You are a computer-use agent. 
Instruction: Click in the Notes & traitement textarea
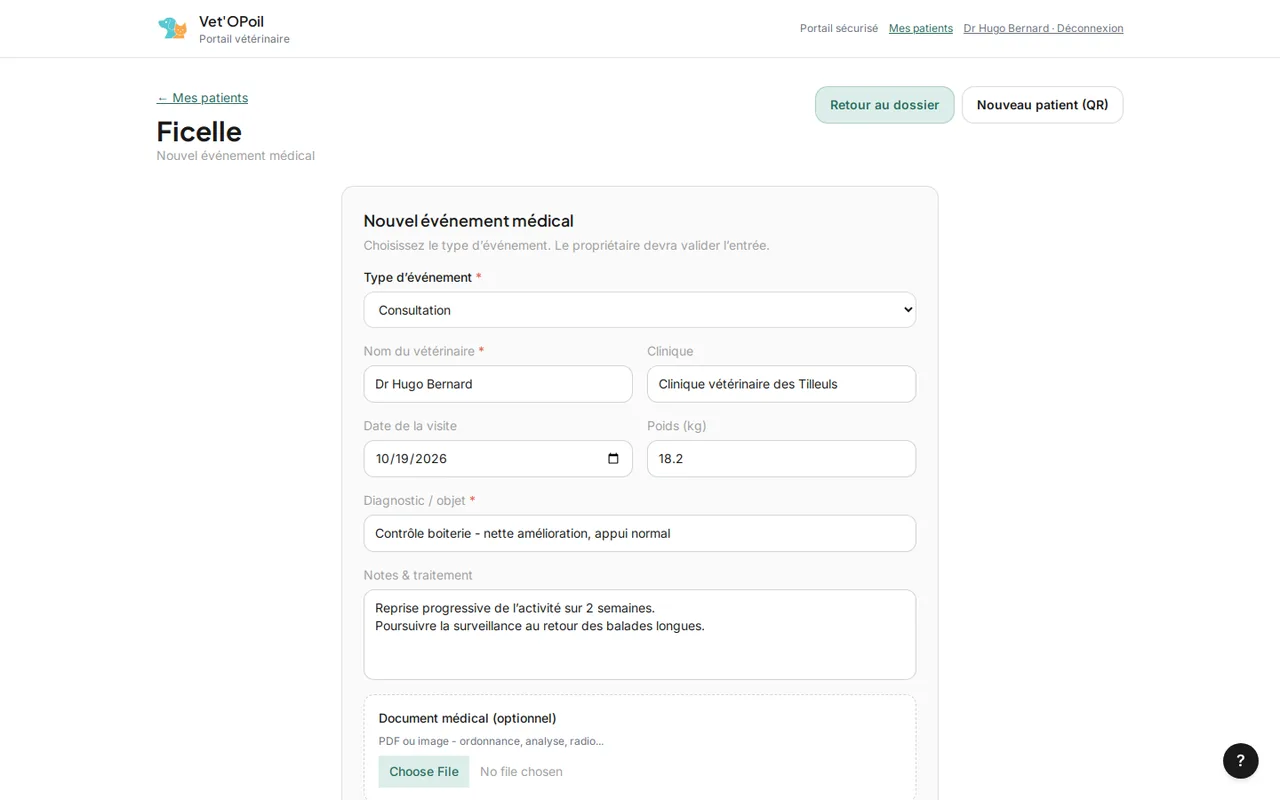click(640, 635)
